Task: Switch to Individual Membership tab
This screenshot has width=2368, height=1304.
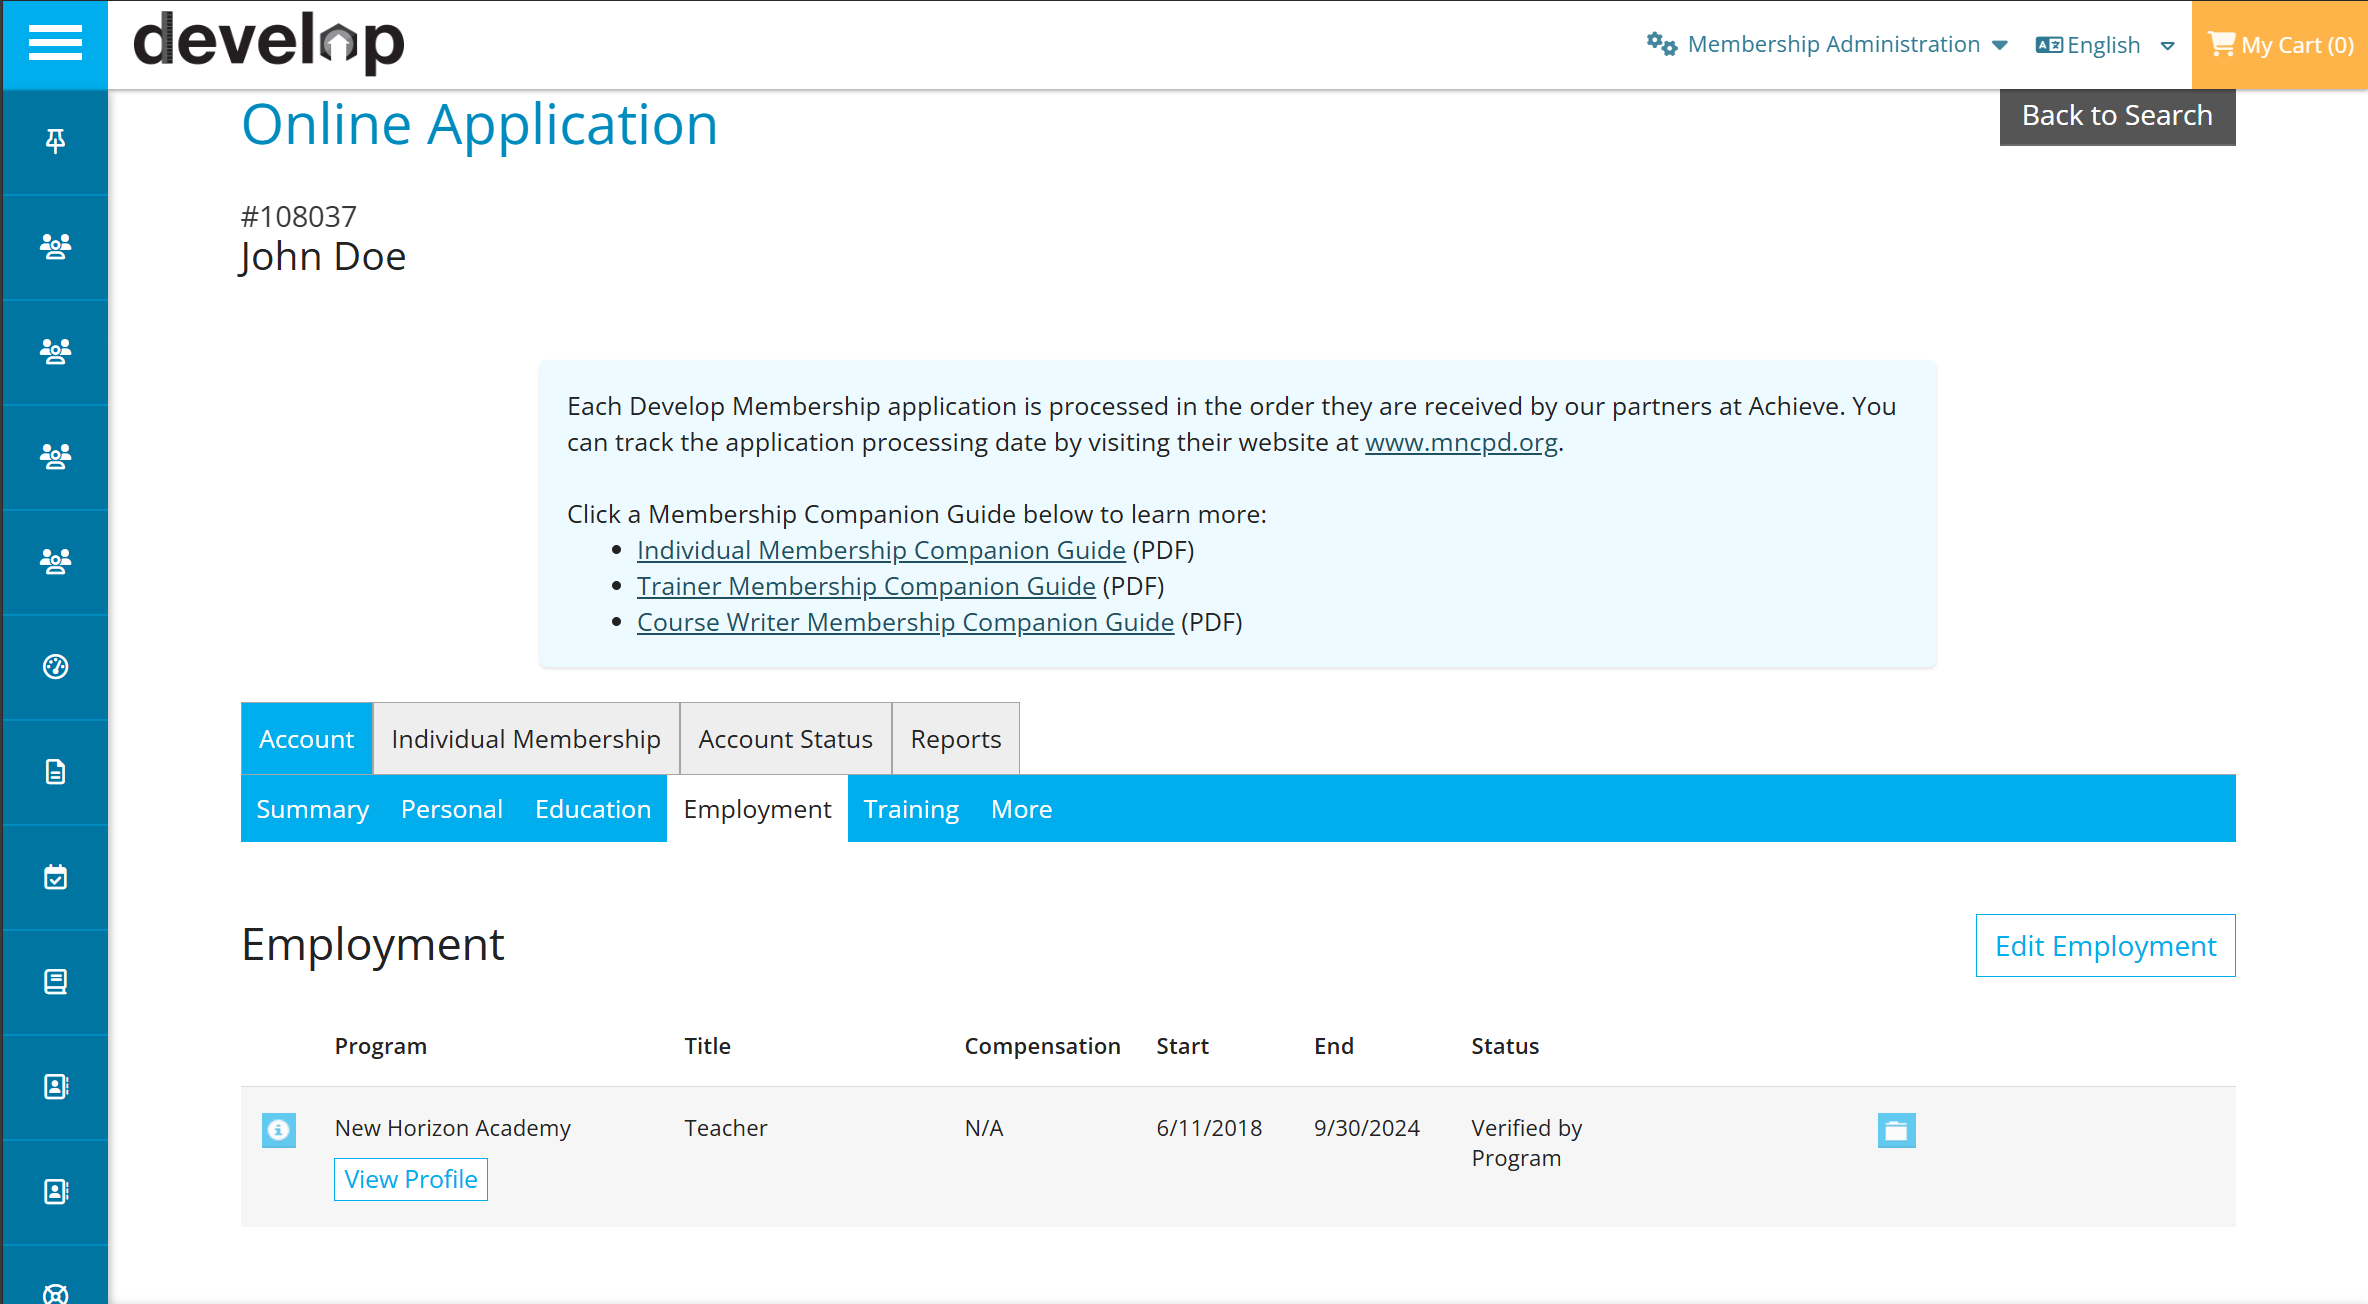Action: pyautogui.click(x=526, y=739)
